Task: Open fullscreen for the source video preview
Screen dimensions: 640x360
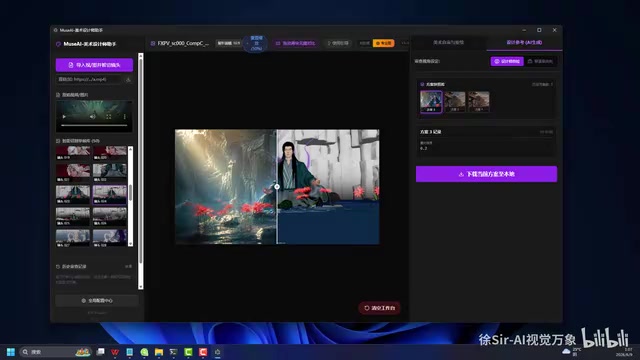Action: [109, 117]
